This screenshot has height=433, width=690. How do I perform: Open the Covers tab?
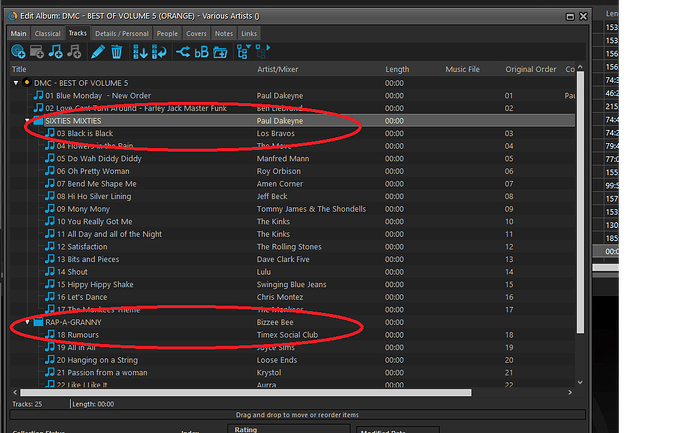coord(196,33)
